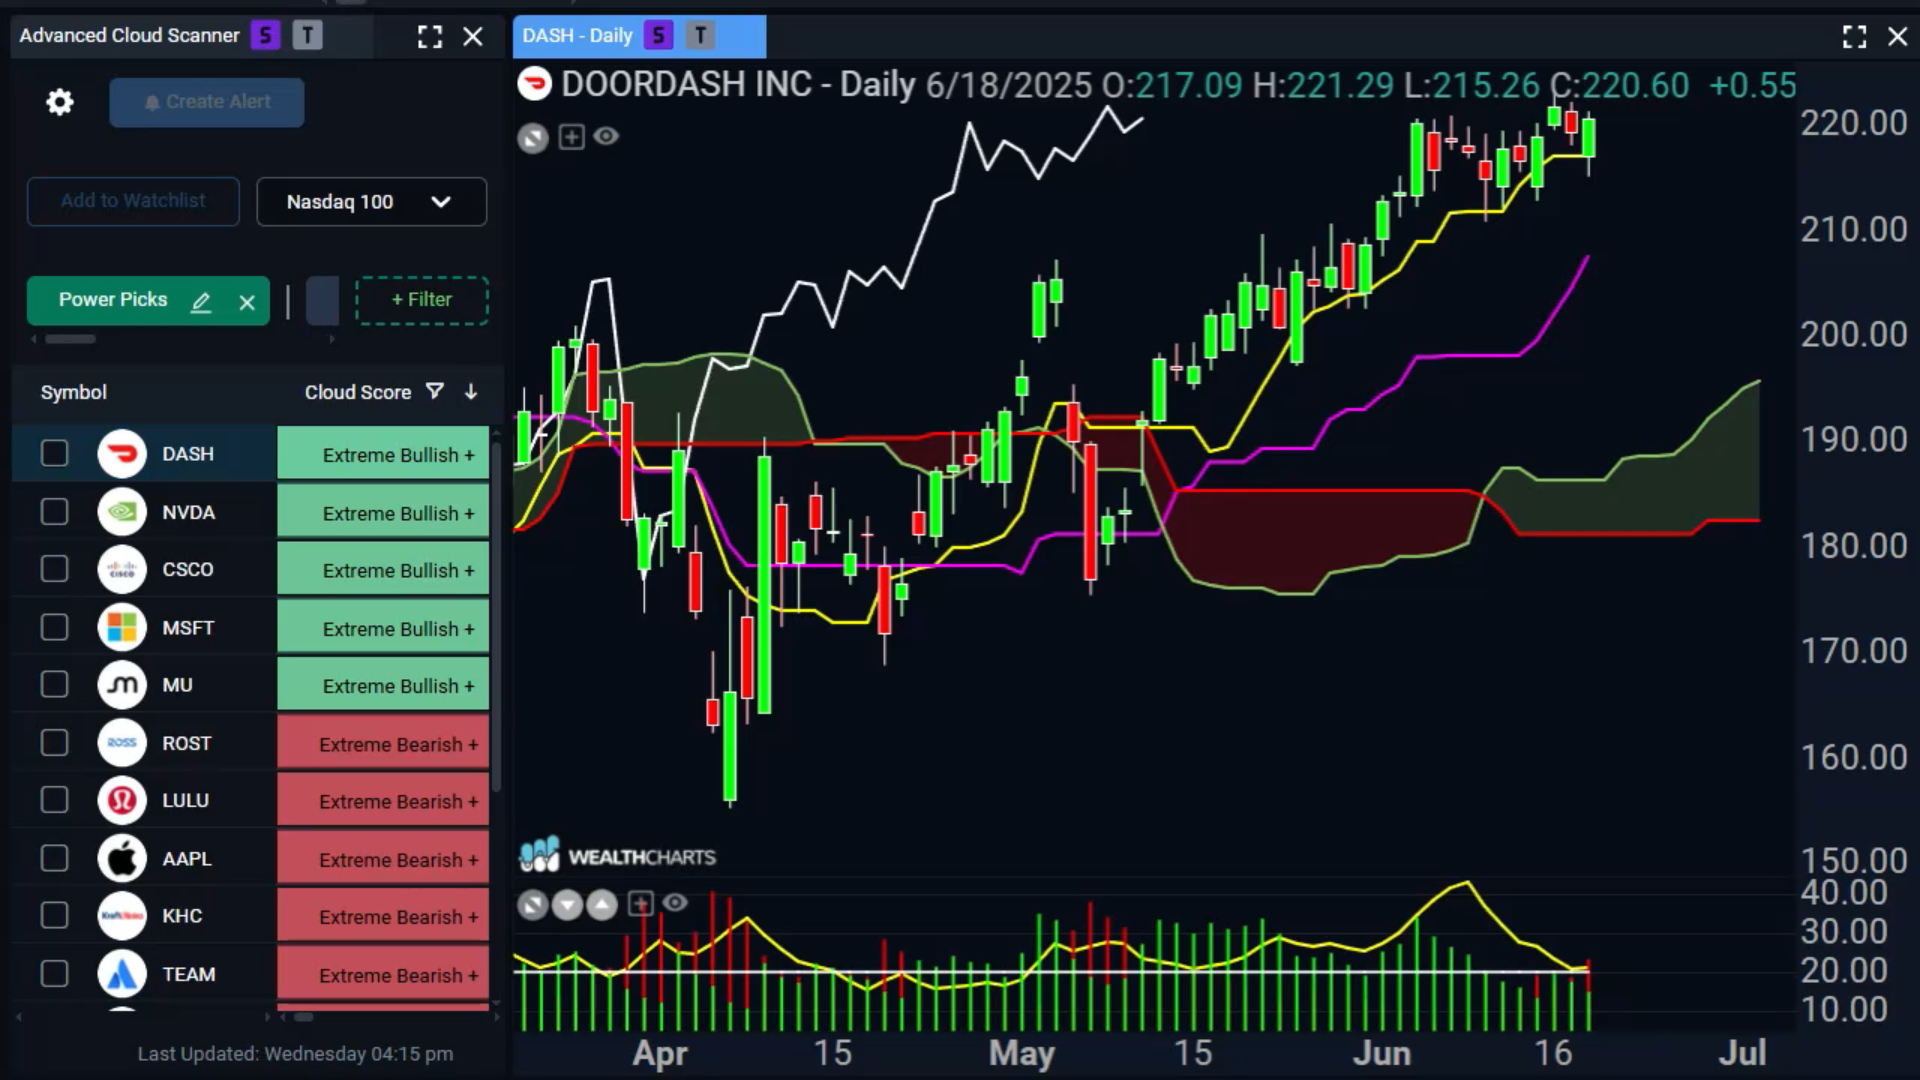Sort Cloud Score column with down arrow

pos(470,391)
